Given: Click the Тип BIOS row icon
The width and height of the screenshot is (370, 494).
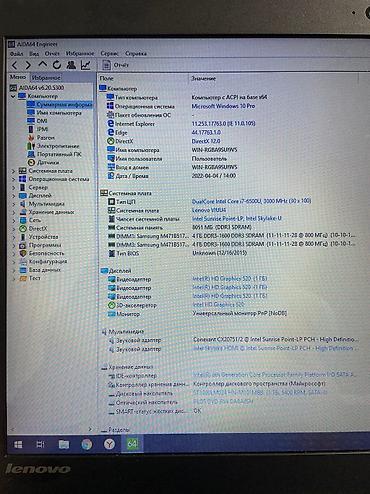Looking at the screenshot, I should coord(112,253).
